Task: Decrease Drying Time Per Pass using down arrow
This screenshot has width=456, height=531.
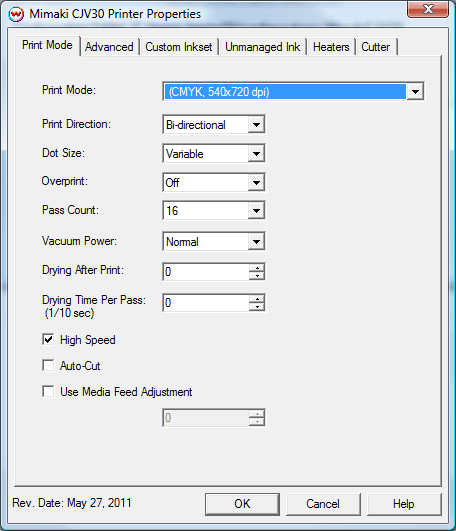Action: pyautogui.click(x=257, y=307)
